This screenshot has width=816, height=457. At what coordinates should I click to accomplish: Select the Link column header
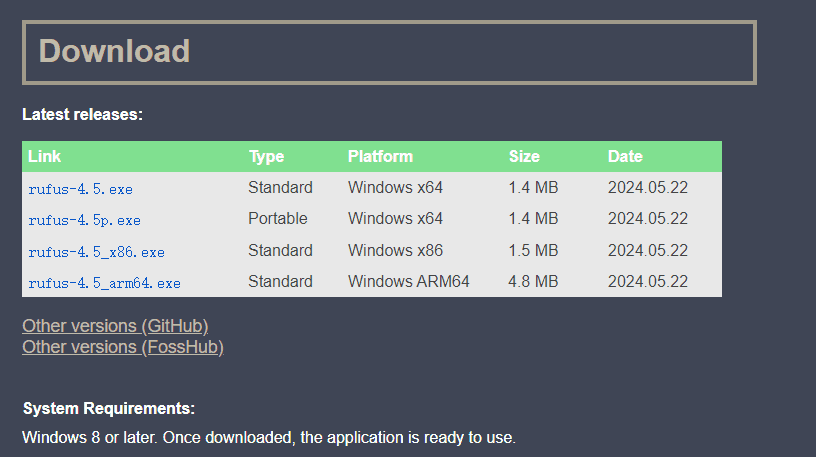point(45,157)
